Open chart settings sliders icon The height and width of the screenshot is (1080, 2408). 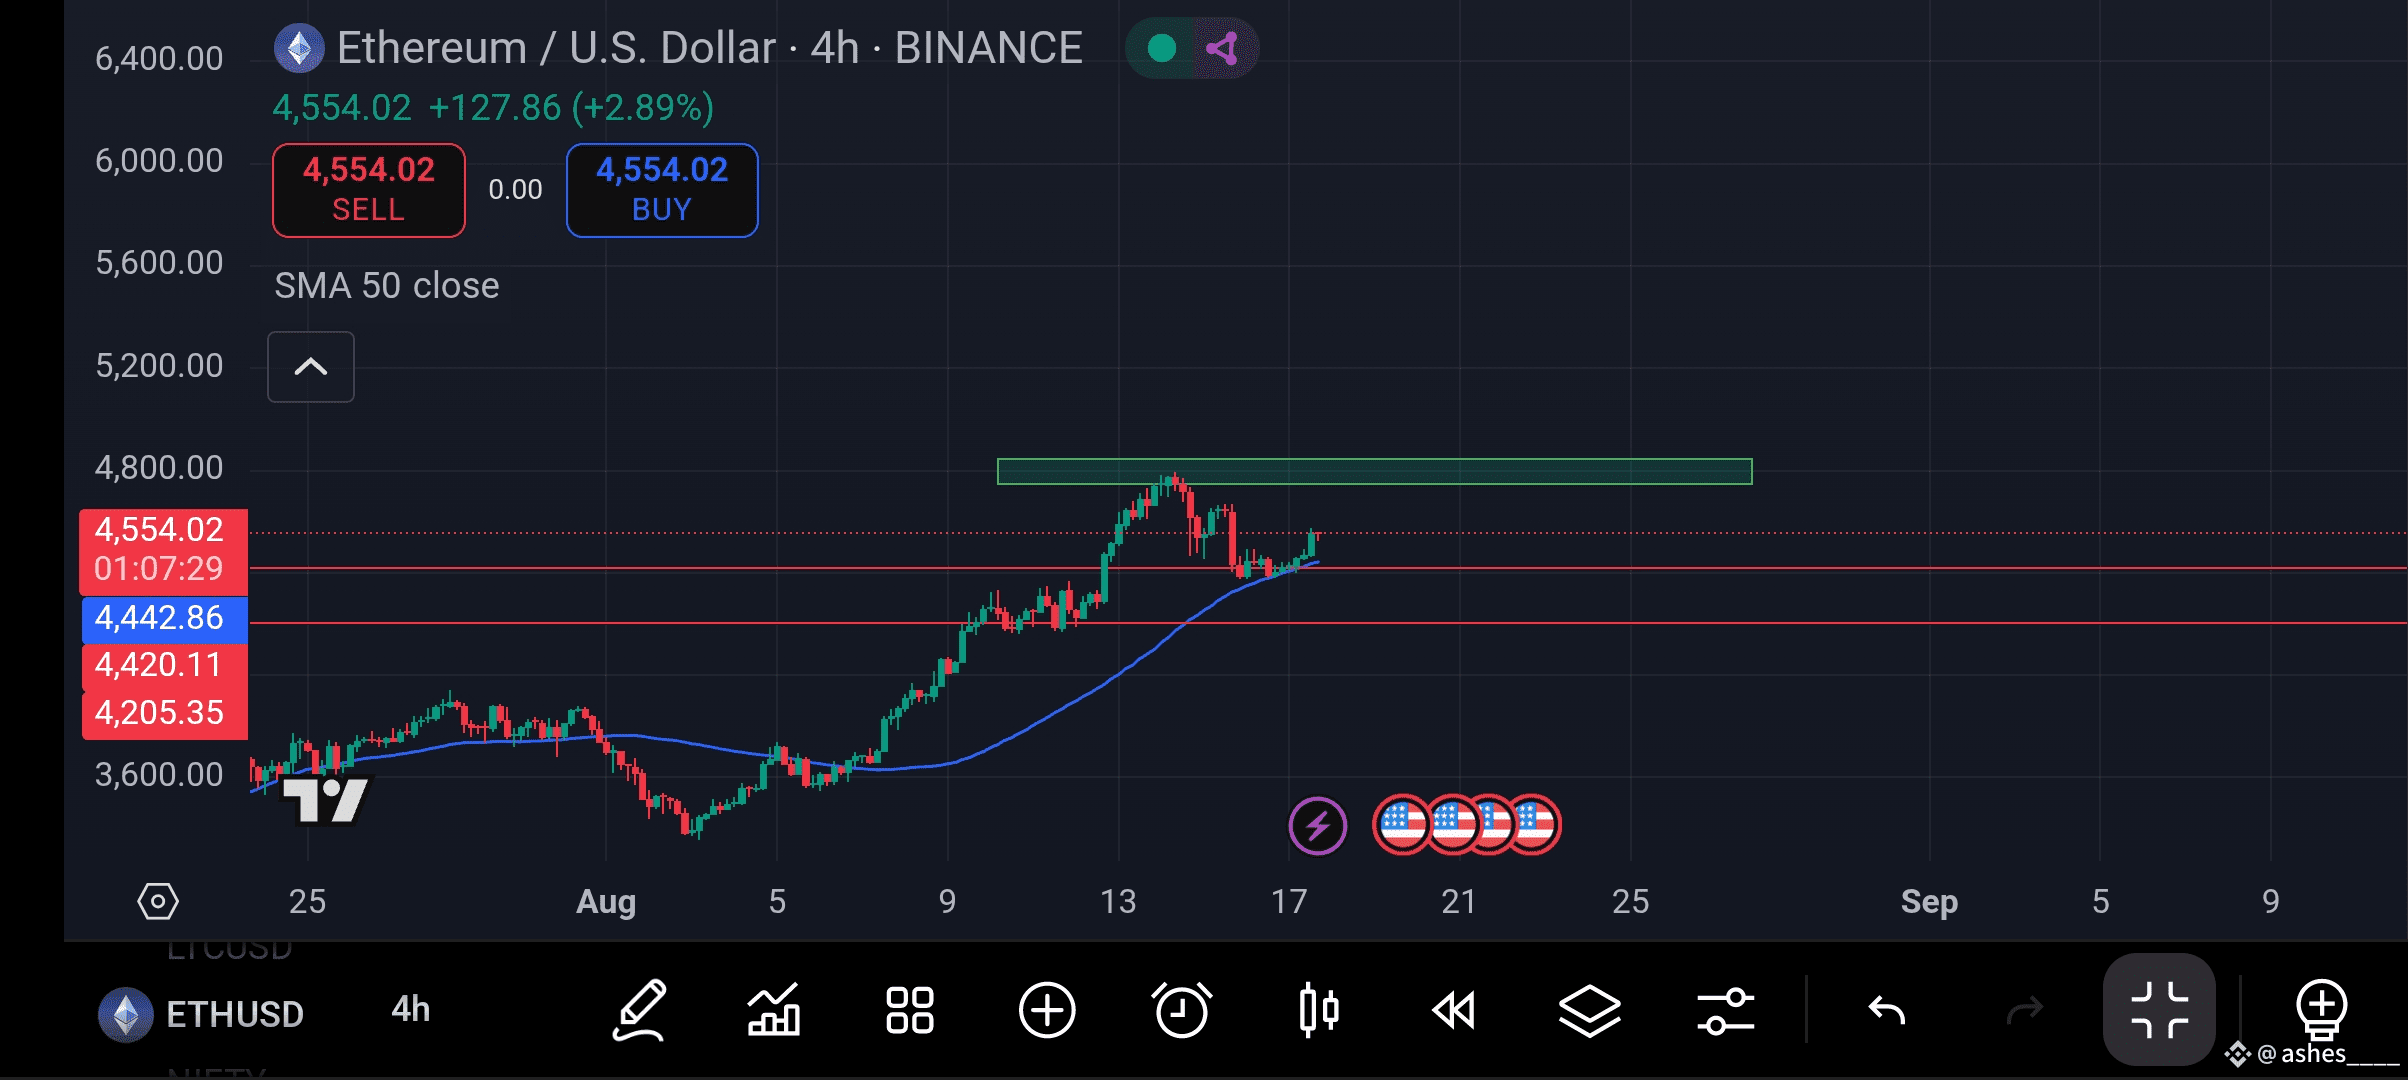click(x=1726, y=1010)
